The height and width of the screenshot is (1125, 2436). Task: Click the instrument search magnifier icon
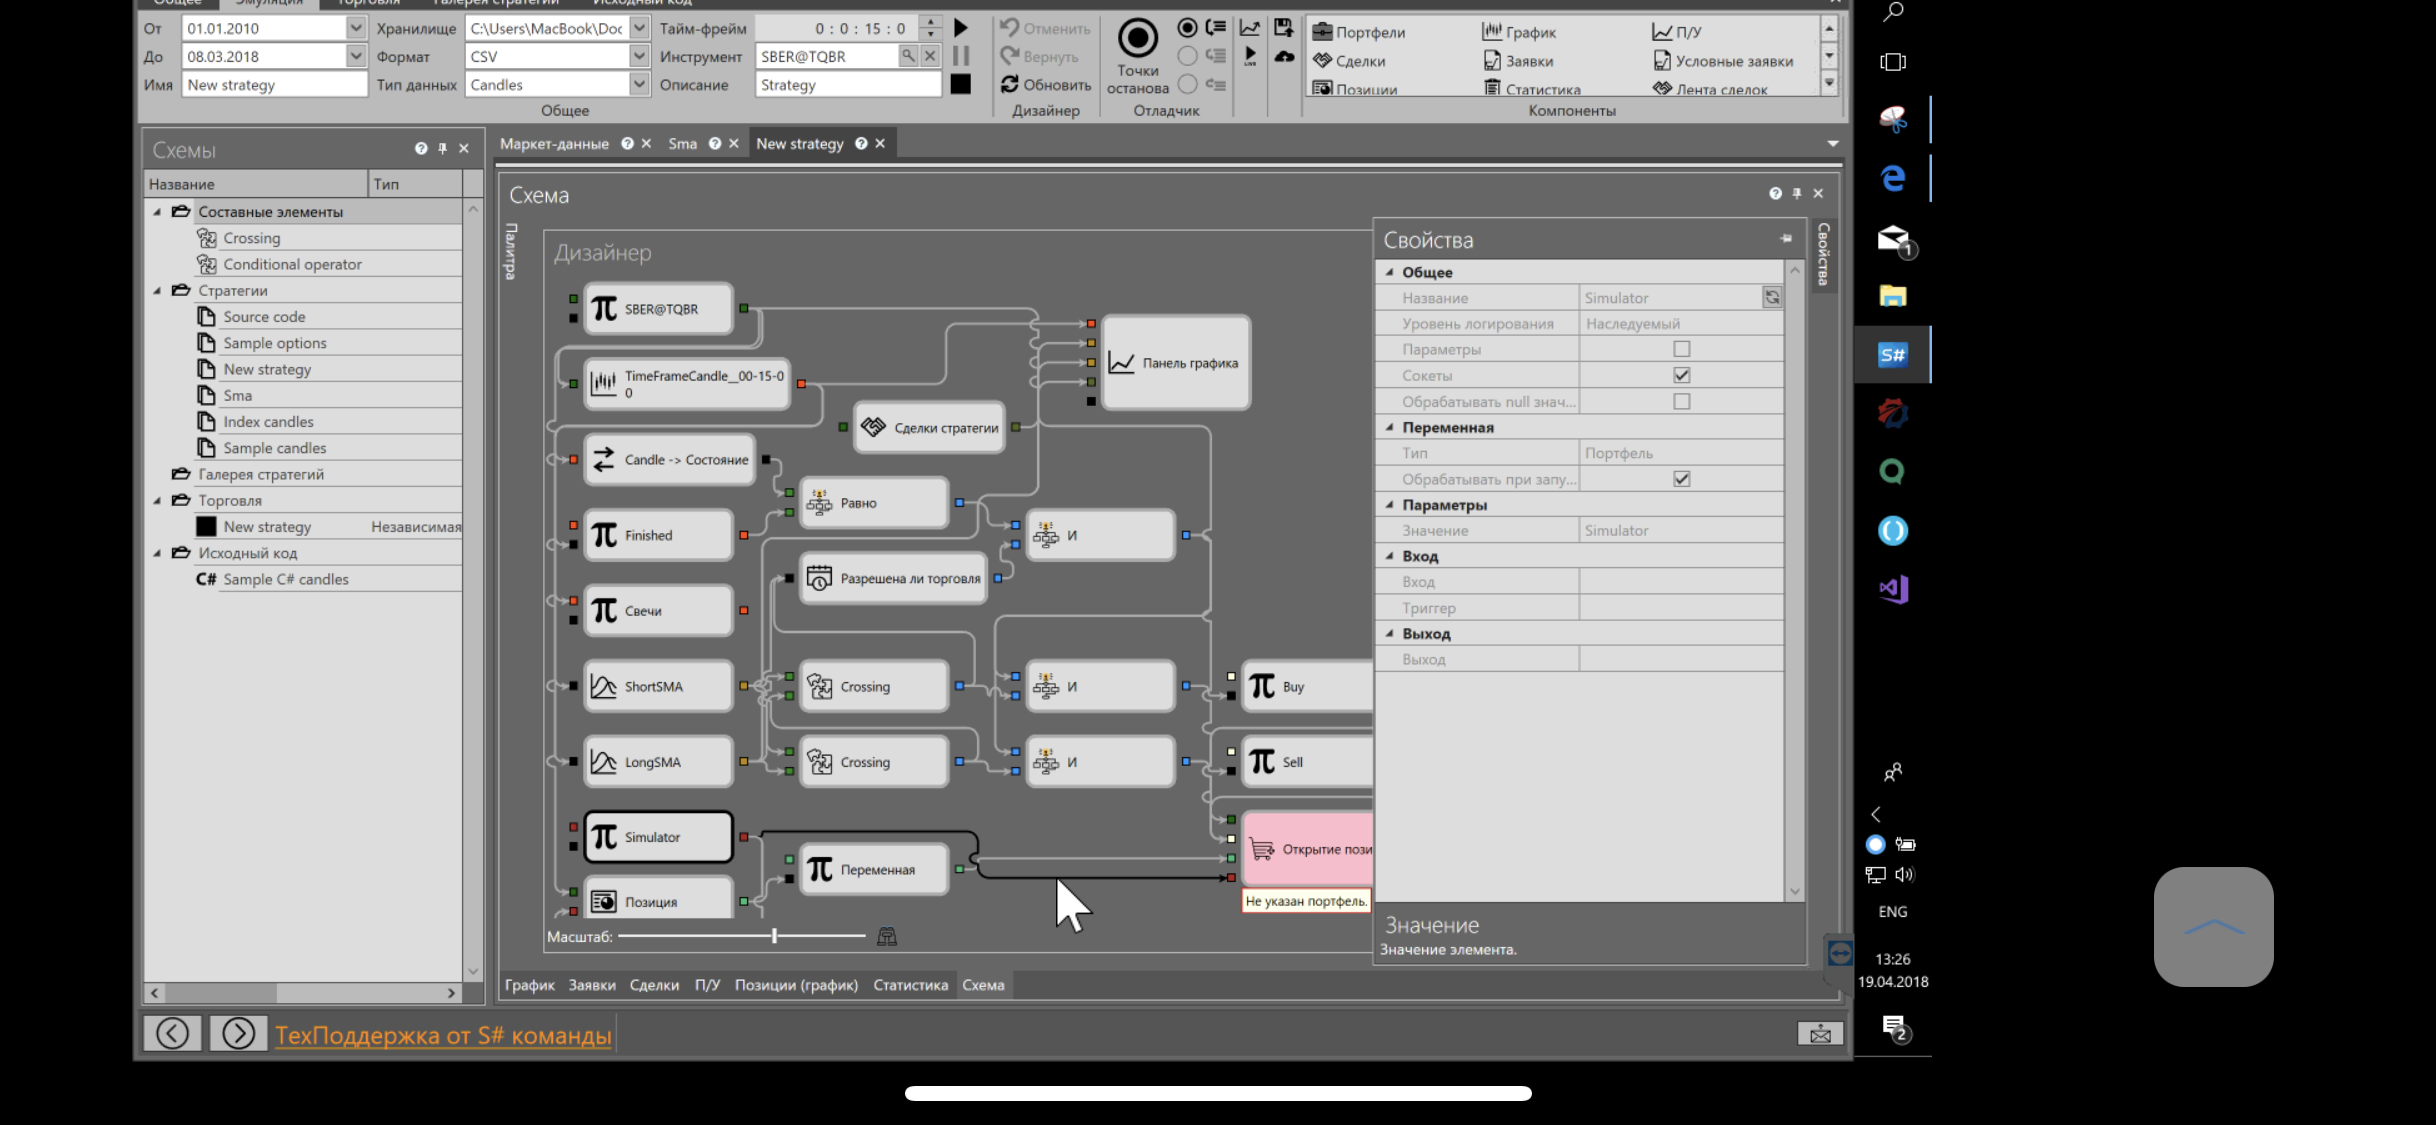(x=908, y=56)
